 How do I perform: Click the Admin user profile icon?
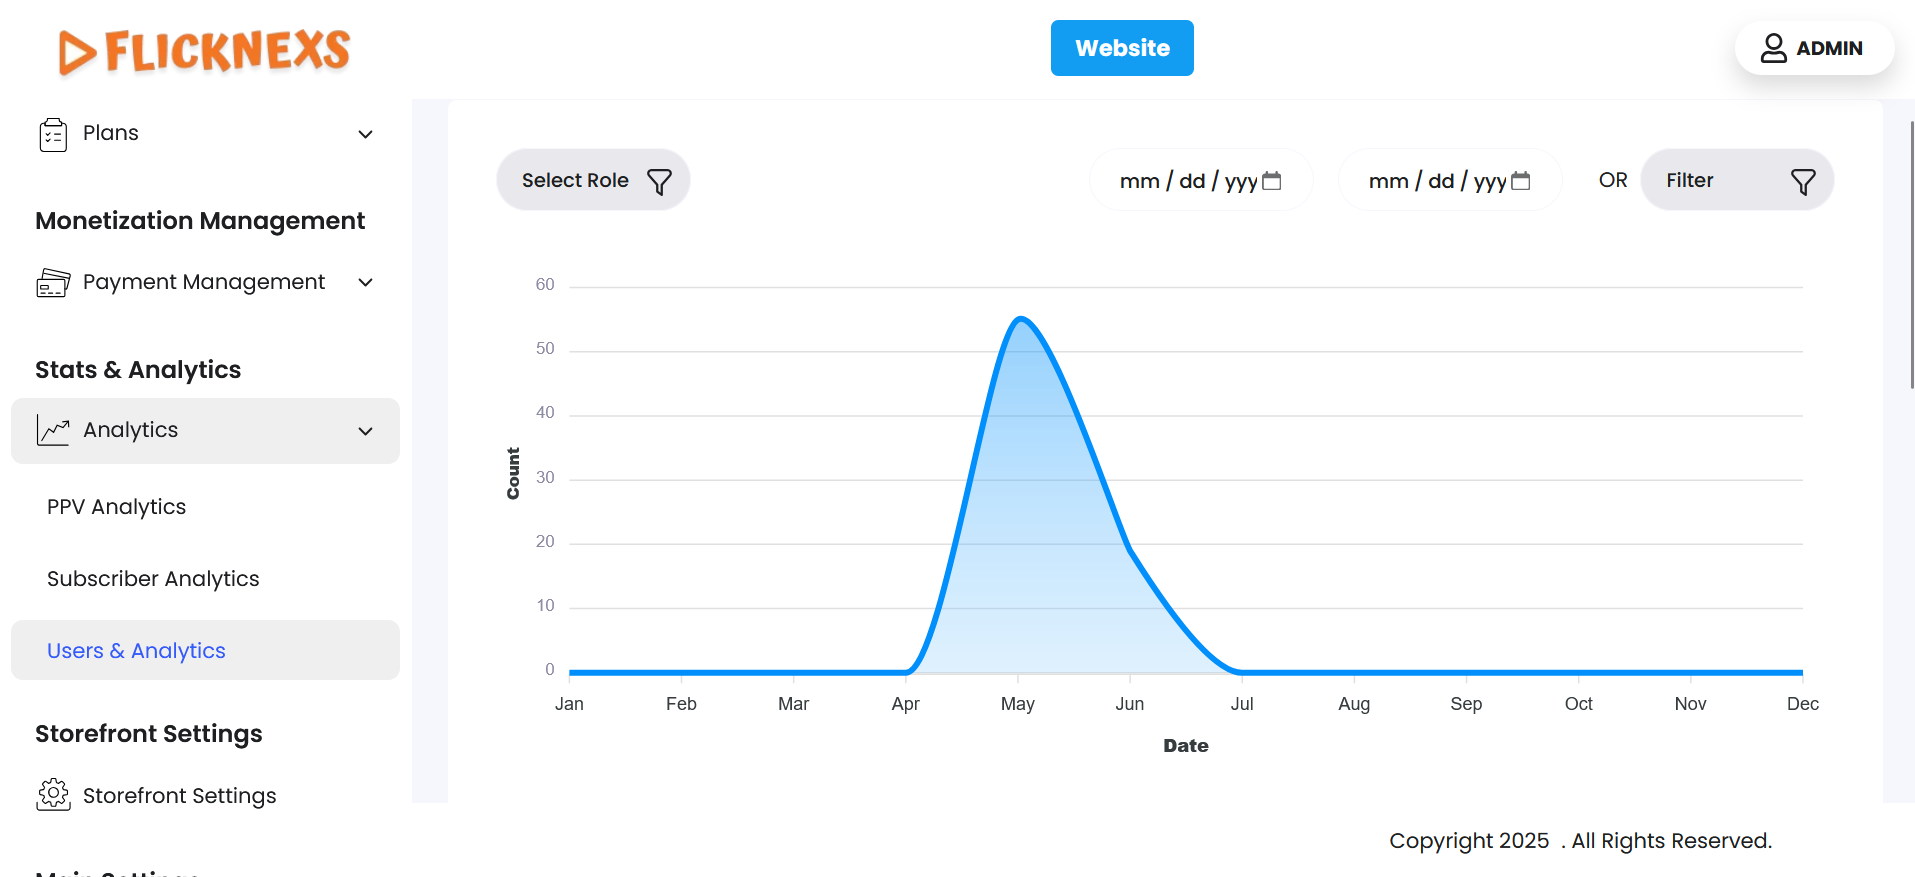click(1773, 48)
